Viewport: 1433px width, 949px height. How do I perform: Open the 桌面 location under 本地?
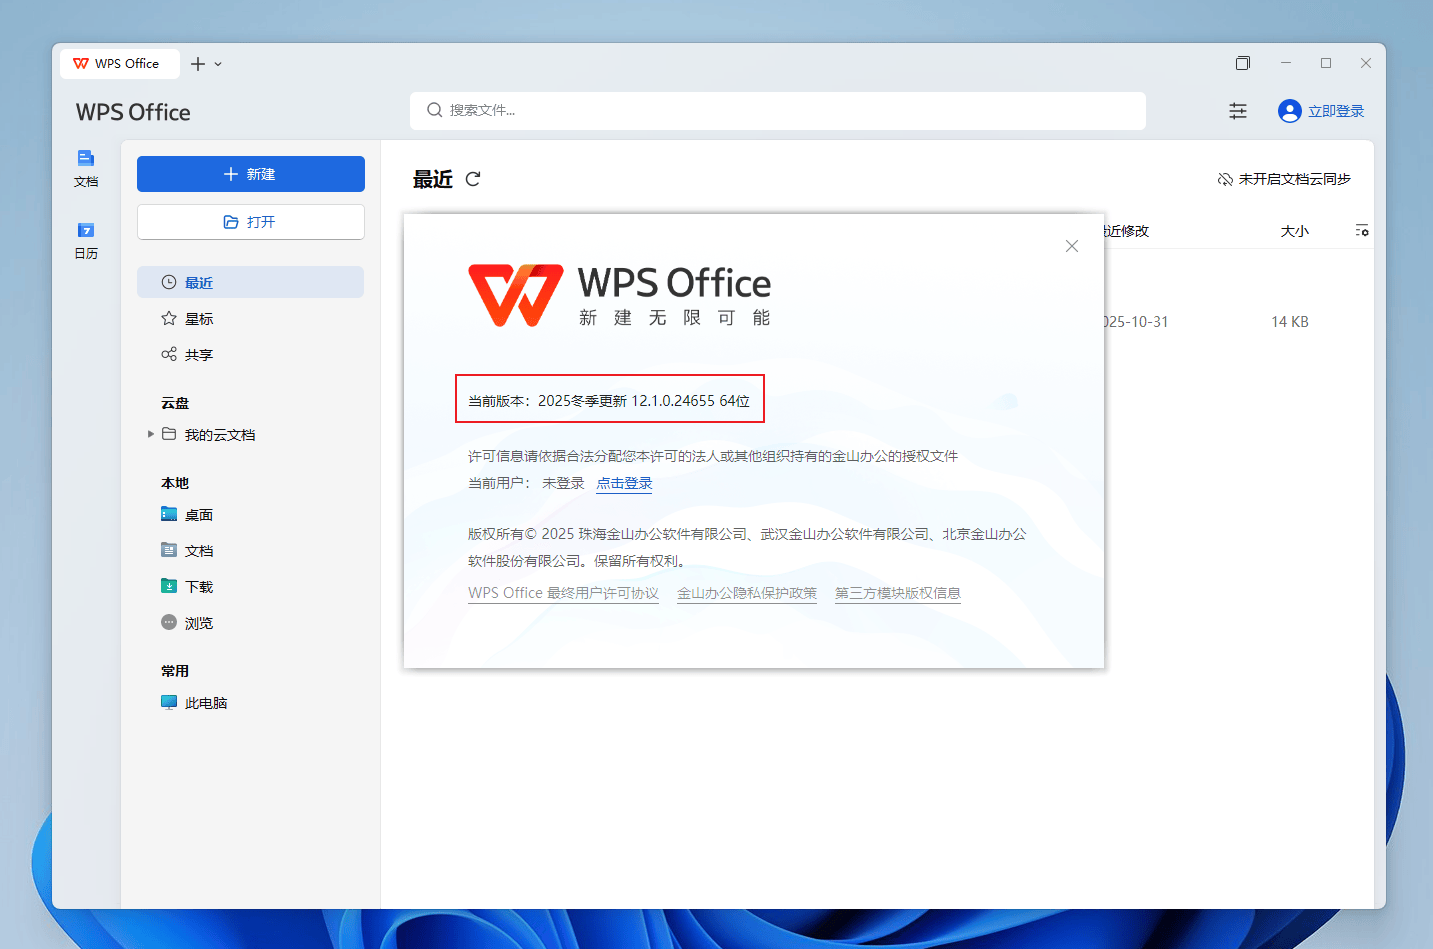197,514
